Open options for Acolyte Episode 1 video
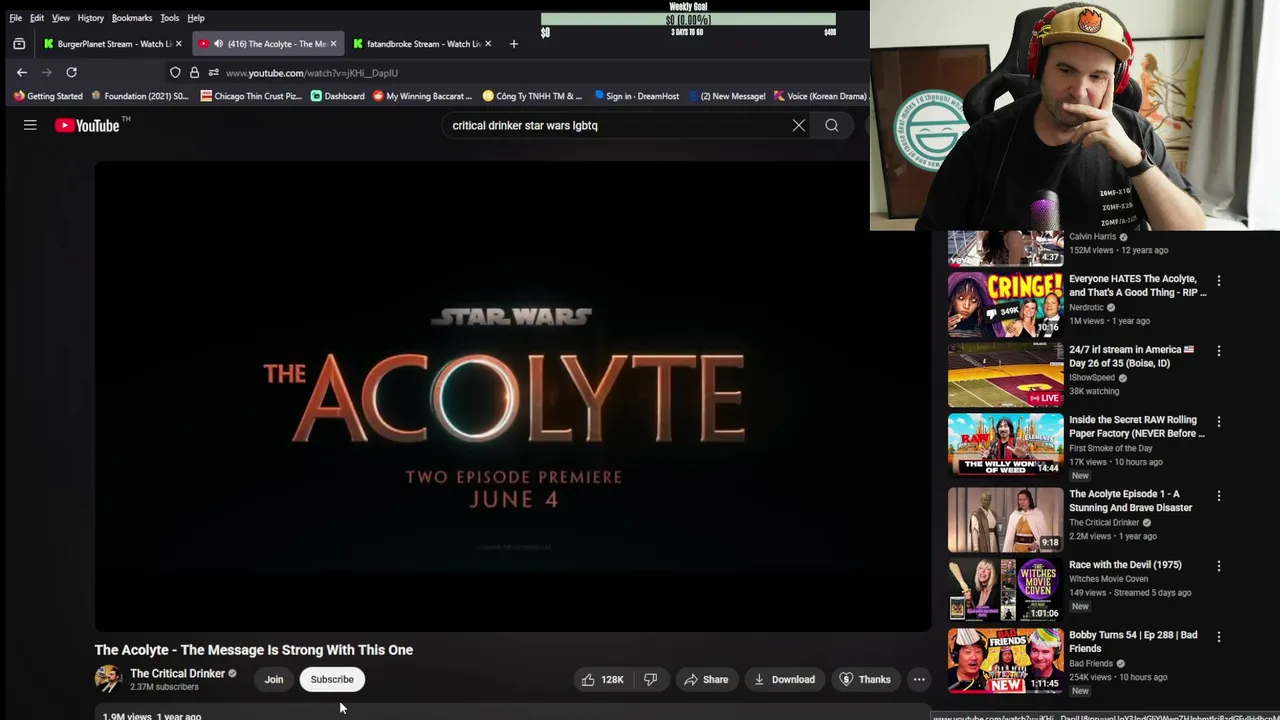Viewport: 1280px width, 720px height. 1218,495
